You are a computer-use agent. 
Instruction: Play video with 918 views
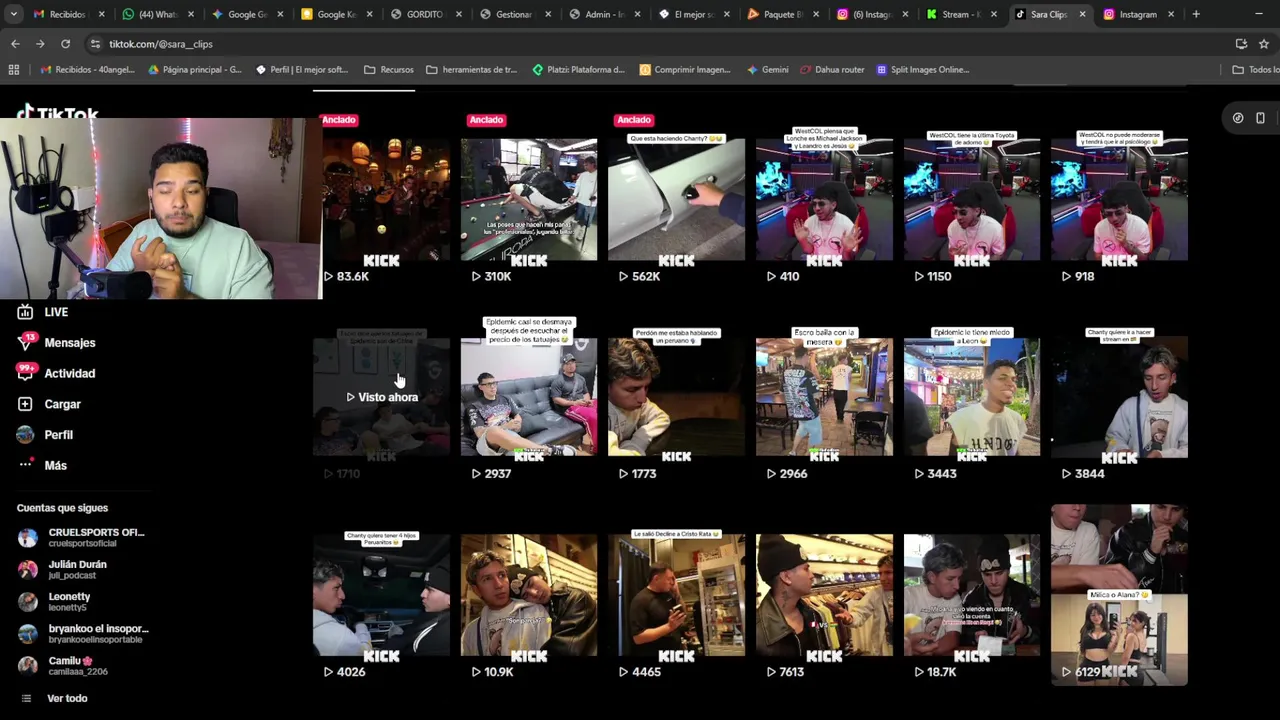click(1119, 199)
